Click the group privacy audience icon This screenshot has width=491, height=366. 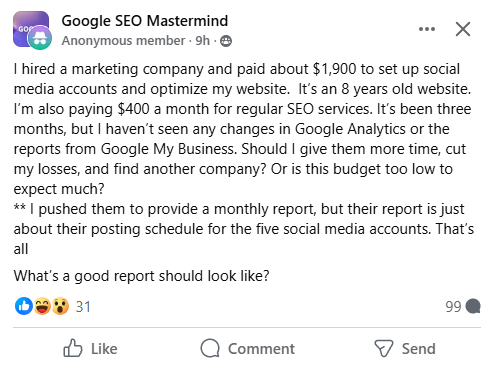coord(226,41)
